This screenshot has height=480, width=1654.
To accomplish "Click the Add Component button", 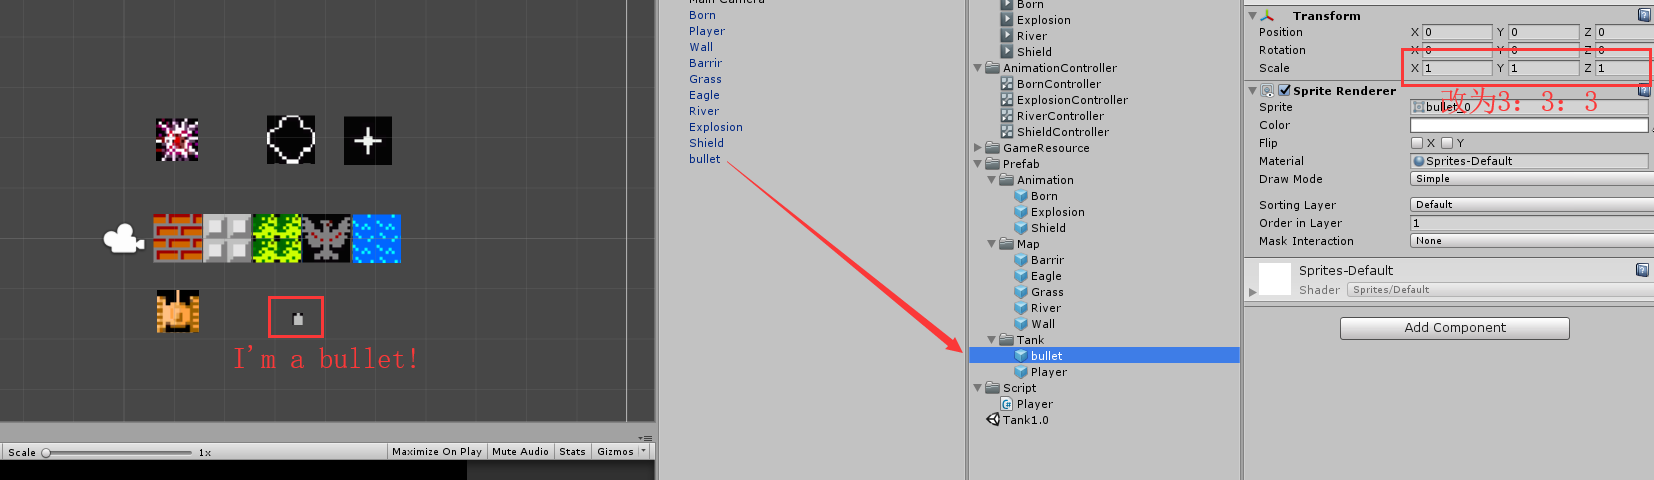I will [x=1455, y=328].
